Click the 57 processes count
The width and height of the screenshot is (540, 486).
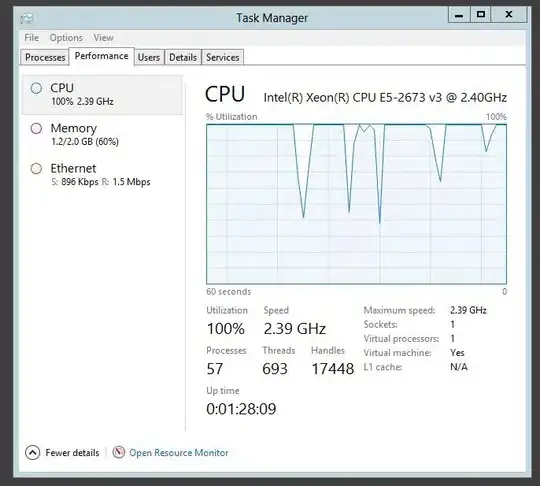point(215,369)
